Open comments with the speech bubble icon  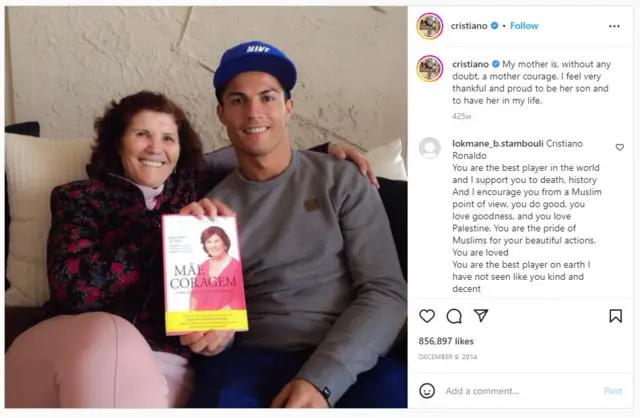[454, 316]
